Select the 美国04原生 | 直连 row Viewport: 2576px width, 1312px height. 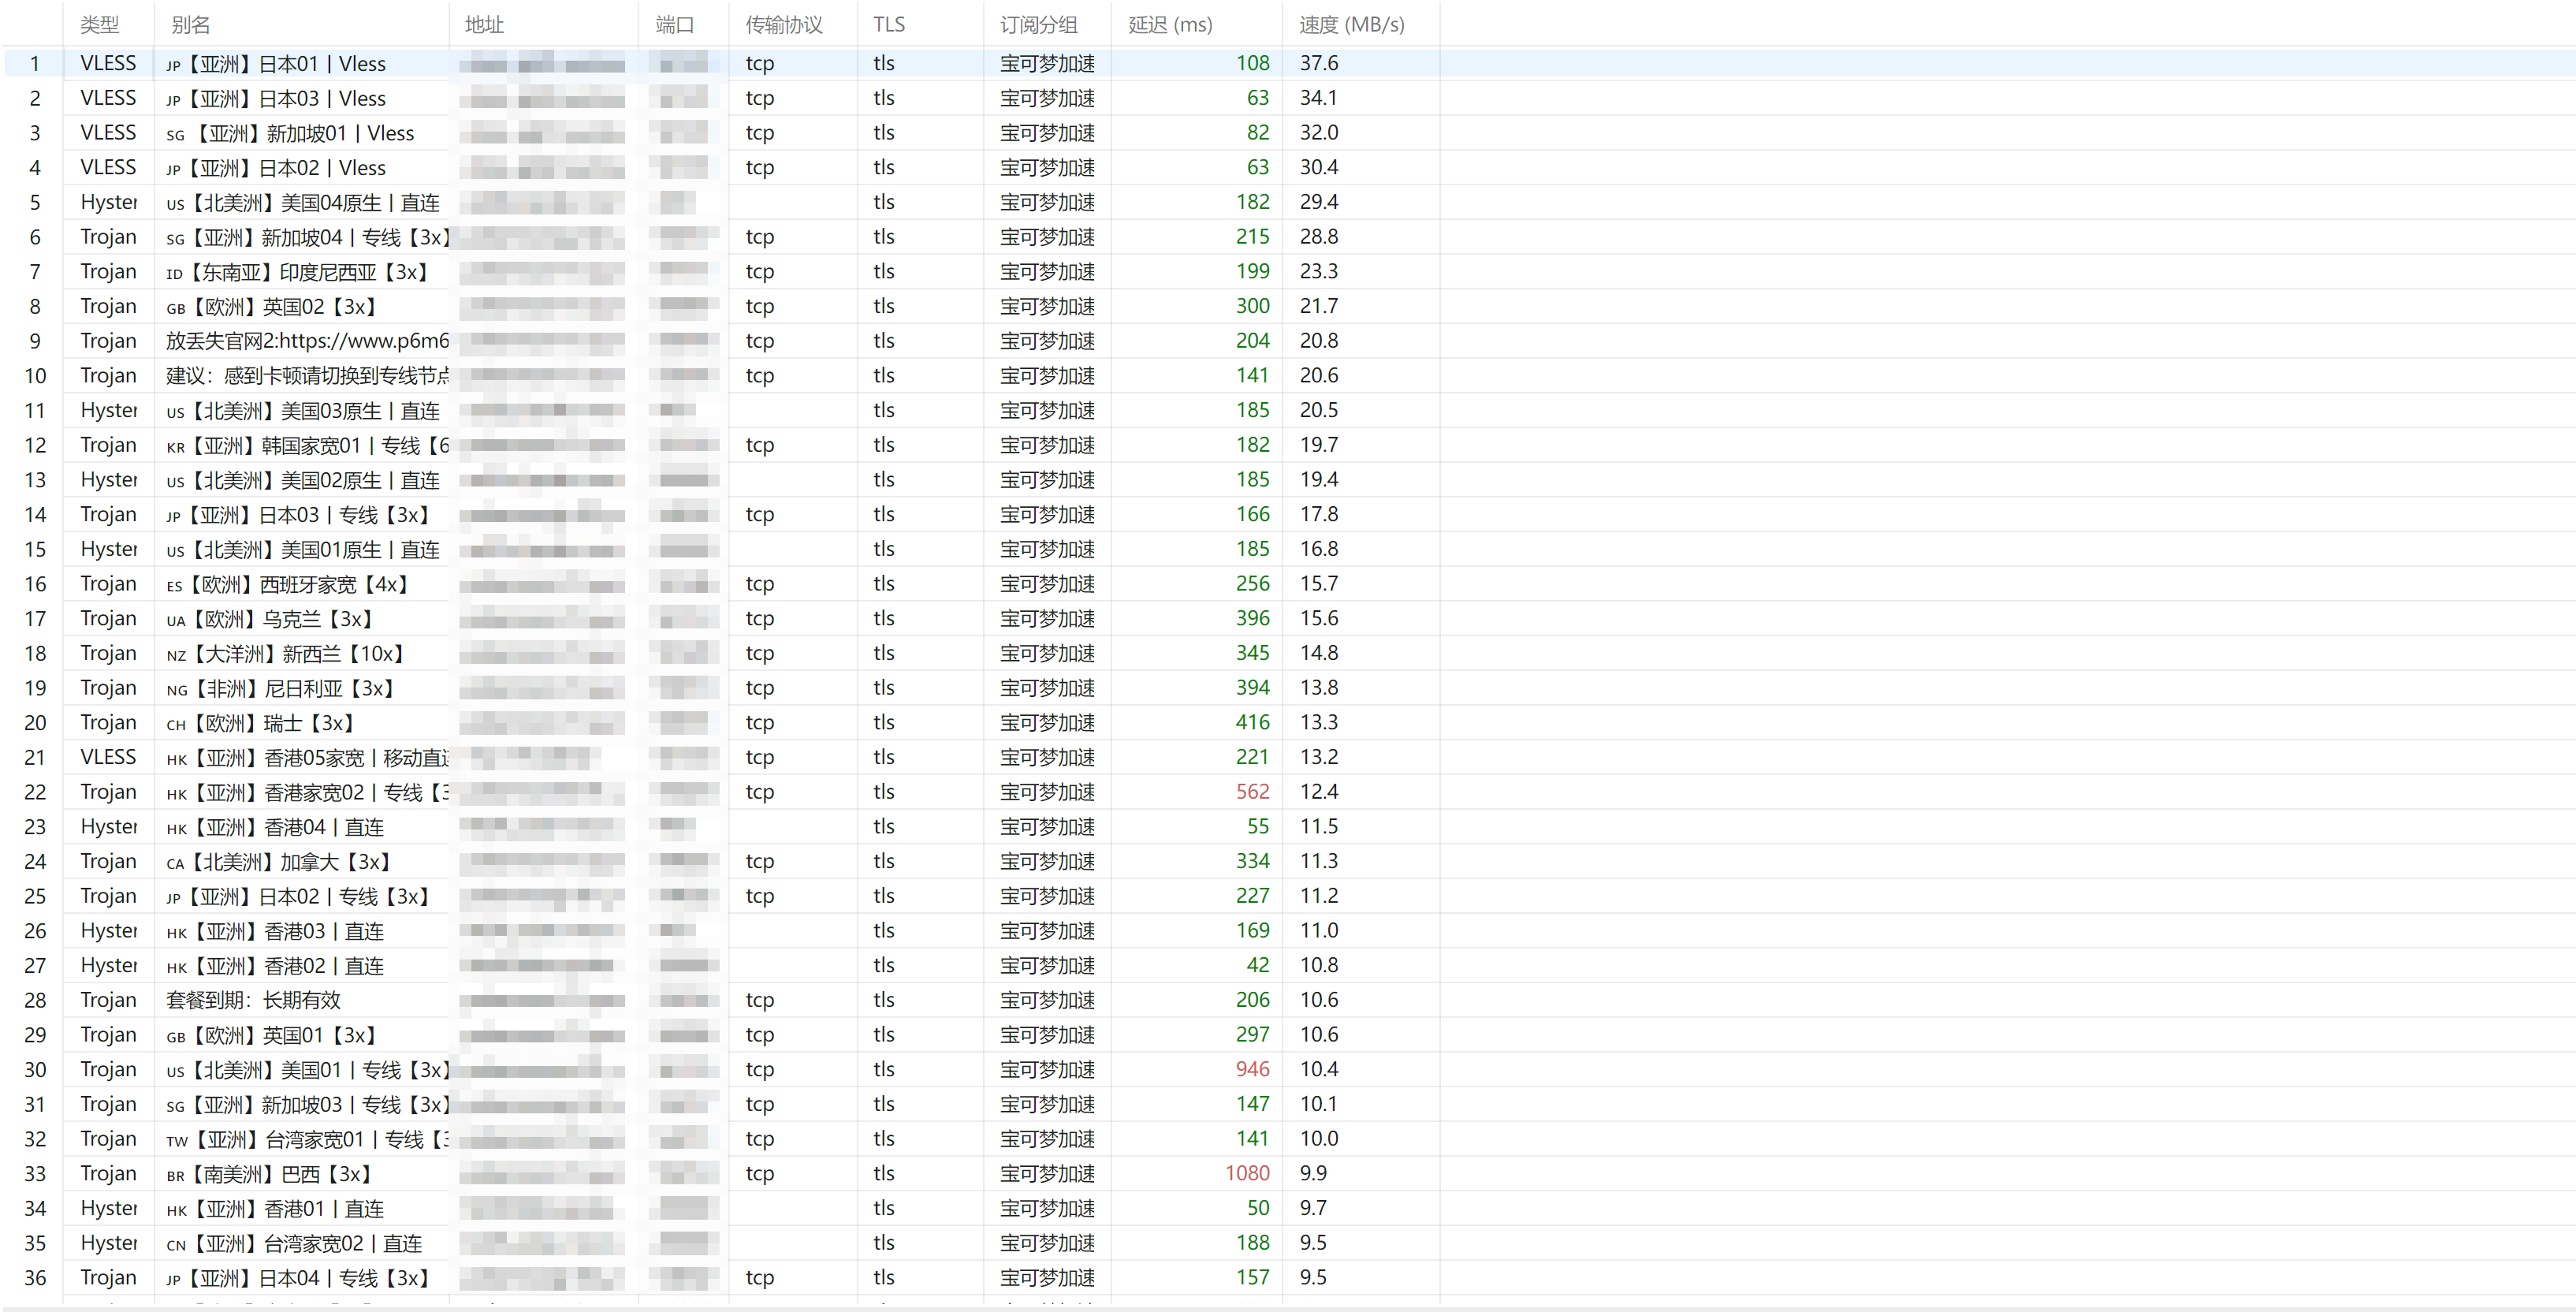click(1288, 202)
